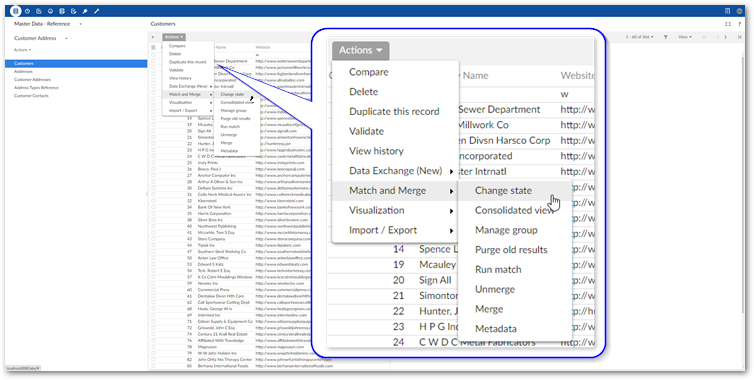Click the Dentalaw Divsn Hlth Care name
The image size is (754, 380).
221,296
